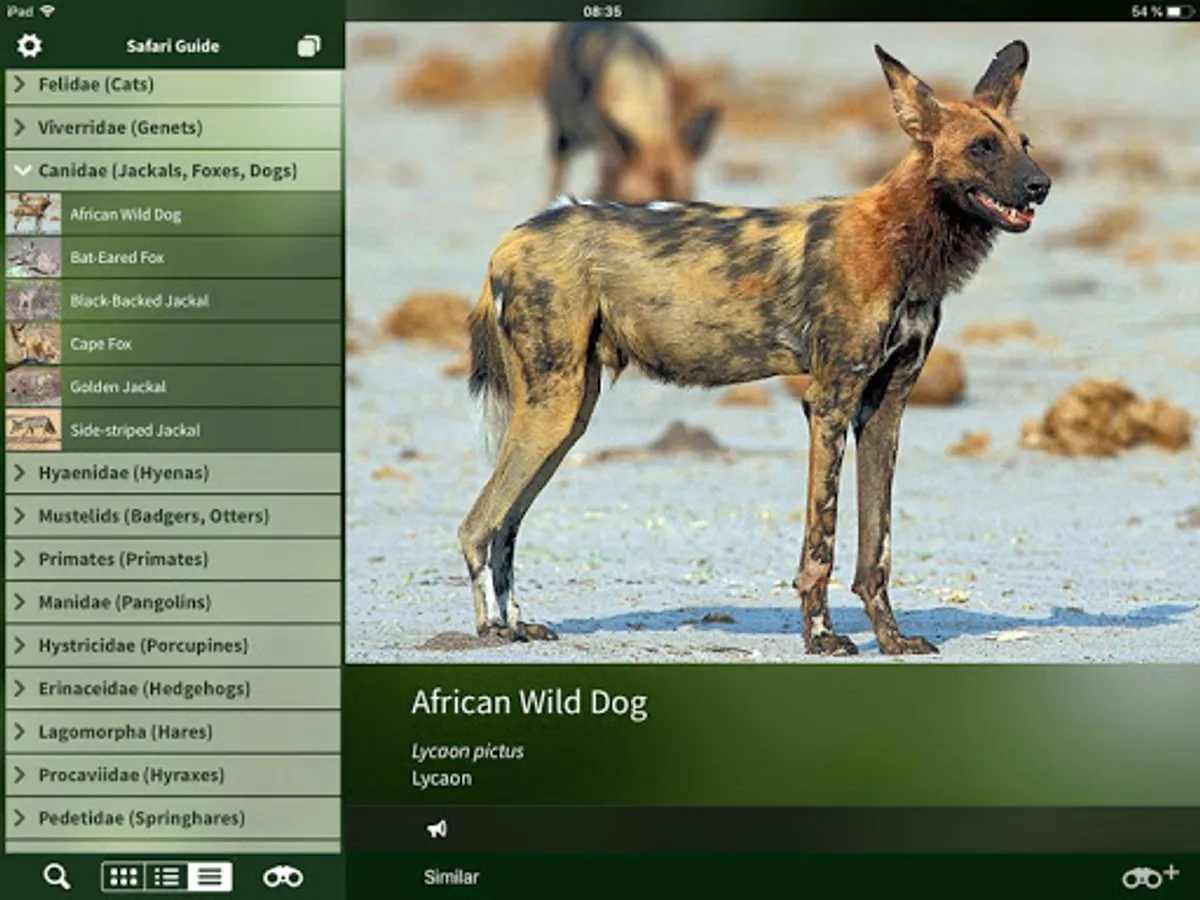
Task: Open settings via the gear icon
Action: [x=29, y=45]
